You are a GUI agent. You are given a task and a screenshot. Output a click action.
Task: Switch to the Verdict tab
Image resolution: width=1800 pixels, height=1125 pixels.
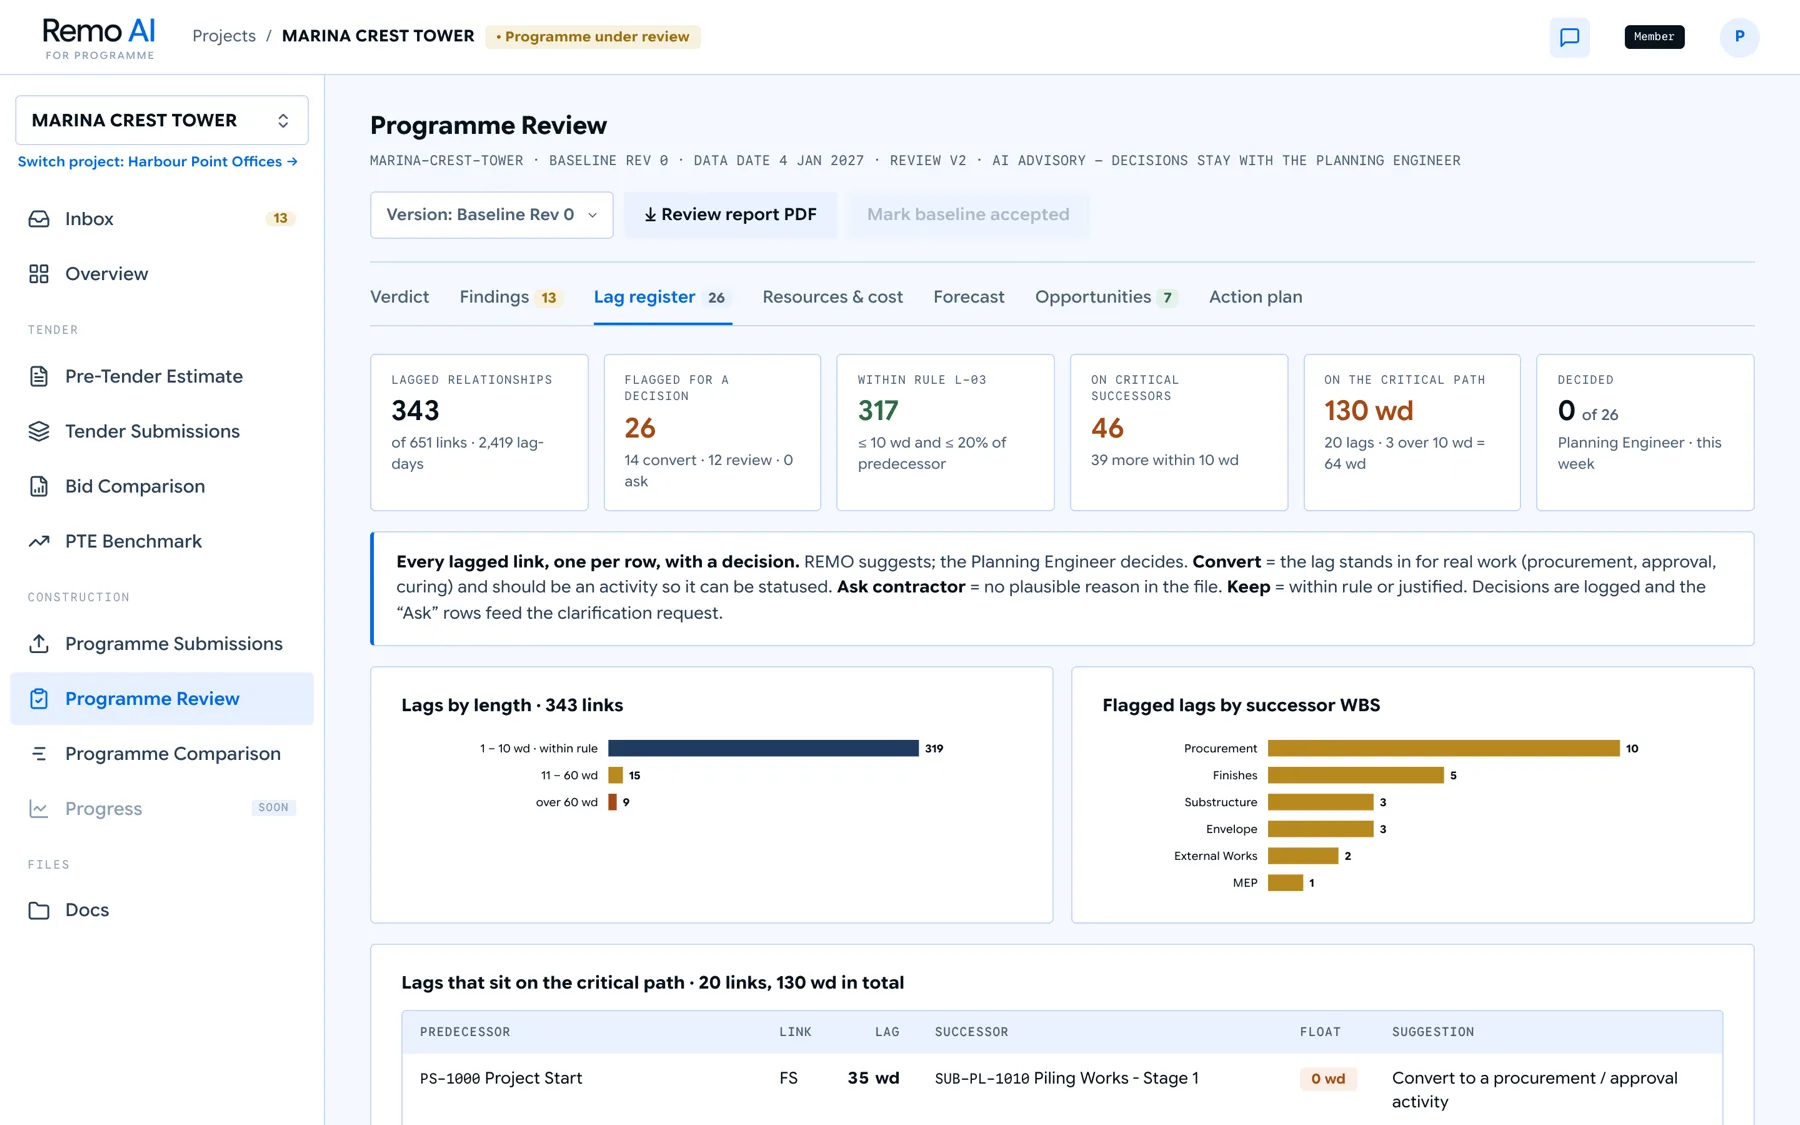tap(399, 297)
